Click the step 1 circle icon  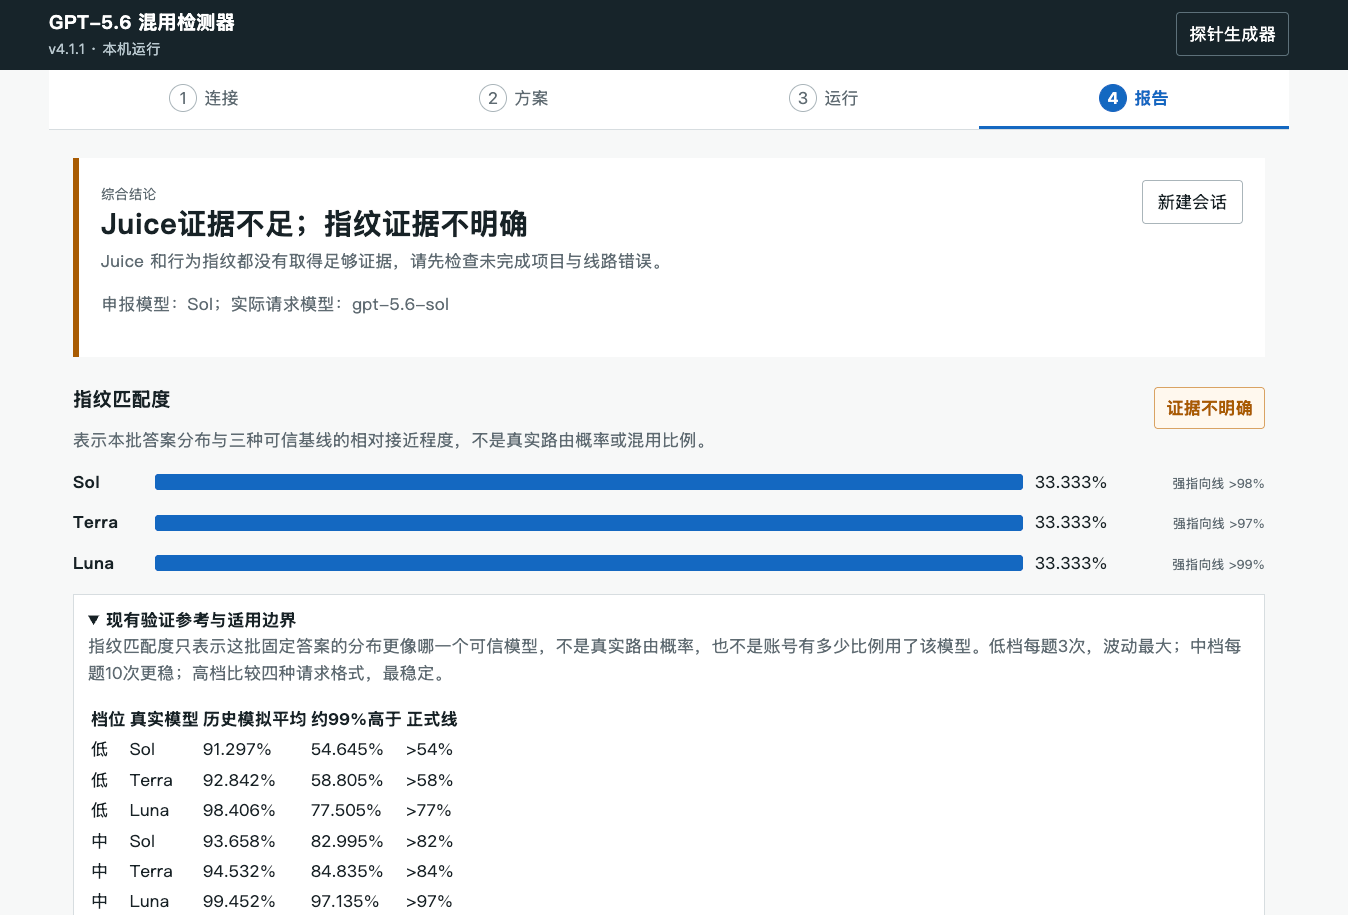click(183, 98)
